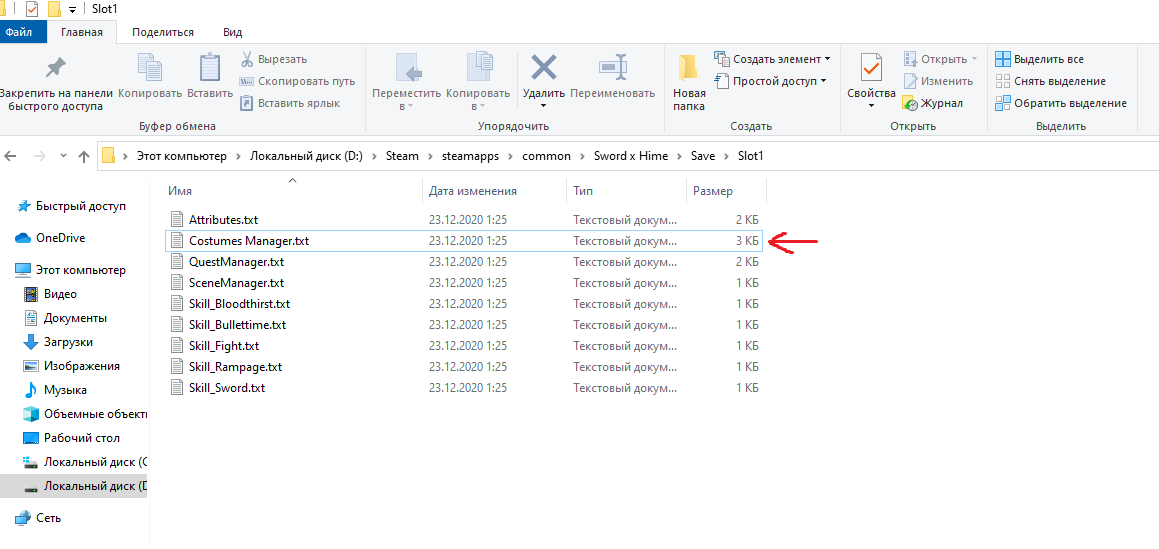Select the Costumes Manager.txt file
This screenshot has height=549, width=1159.
tap(249, 241)
